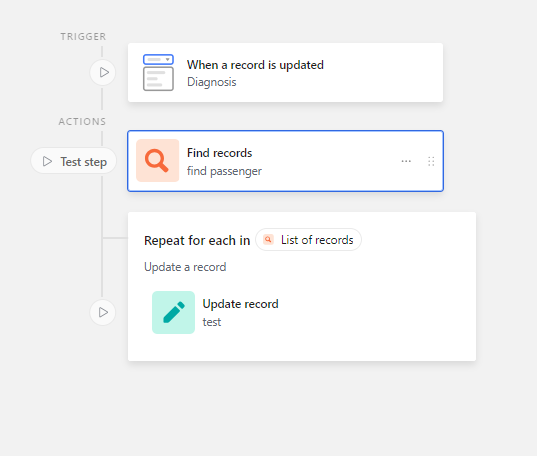The image size is (537, 456).
Task: Click the play button beside Update record
Action: pyautogui.click(x=103, y=312)
